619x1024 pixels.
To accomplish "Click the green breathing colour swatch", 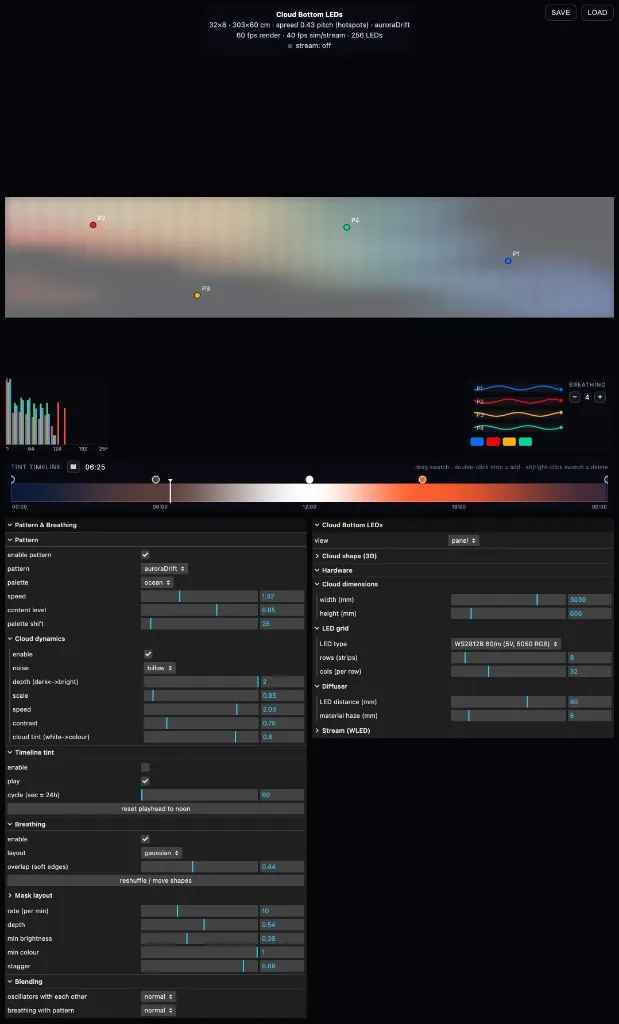I will [525, 441].
